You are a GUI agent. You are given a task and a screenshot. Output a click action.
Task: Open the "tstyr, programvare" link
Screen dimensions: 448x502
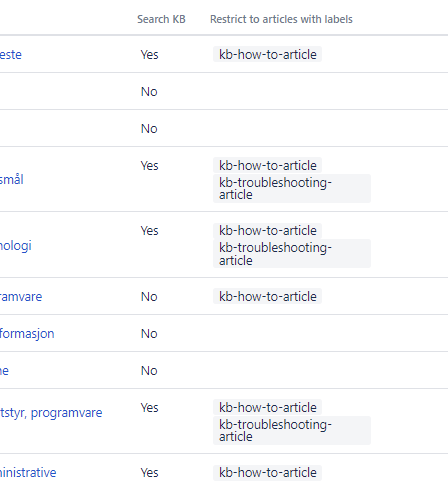(x=51, y=413)
